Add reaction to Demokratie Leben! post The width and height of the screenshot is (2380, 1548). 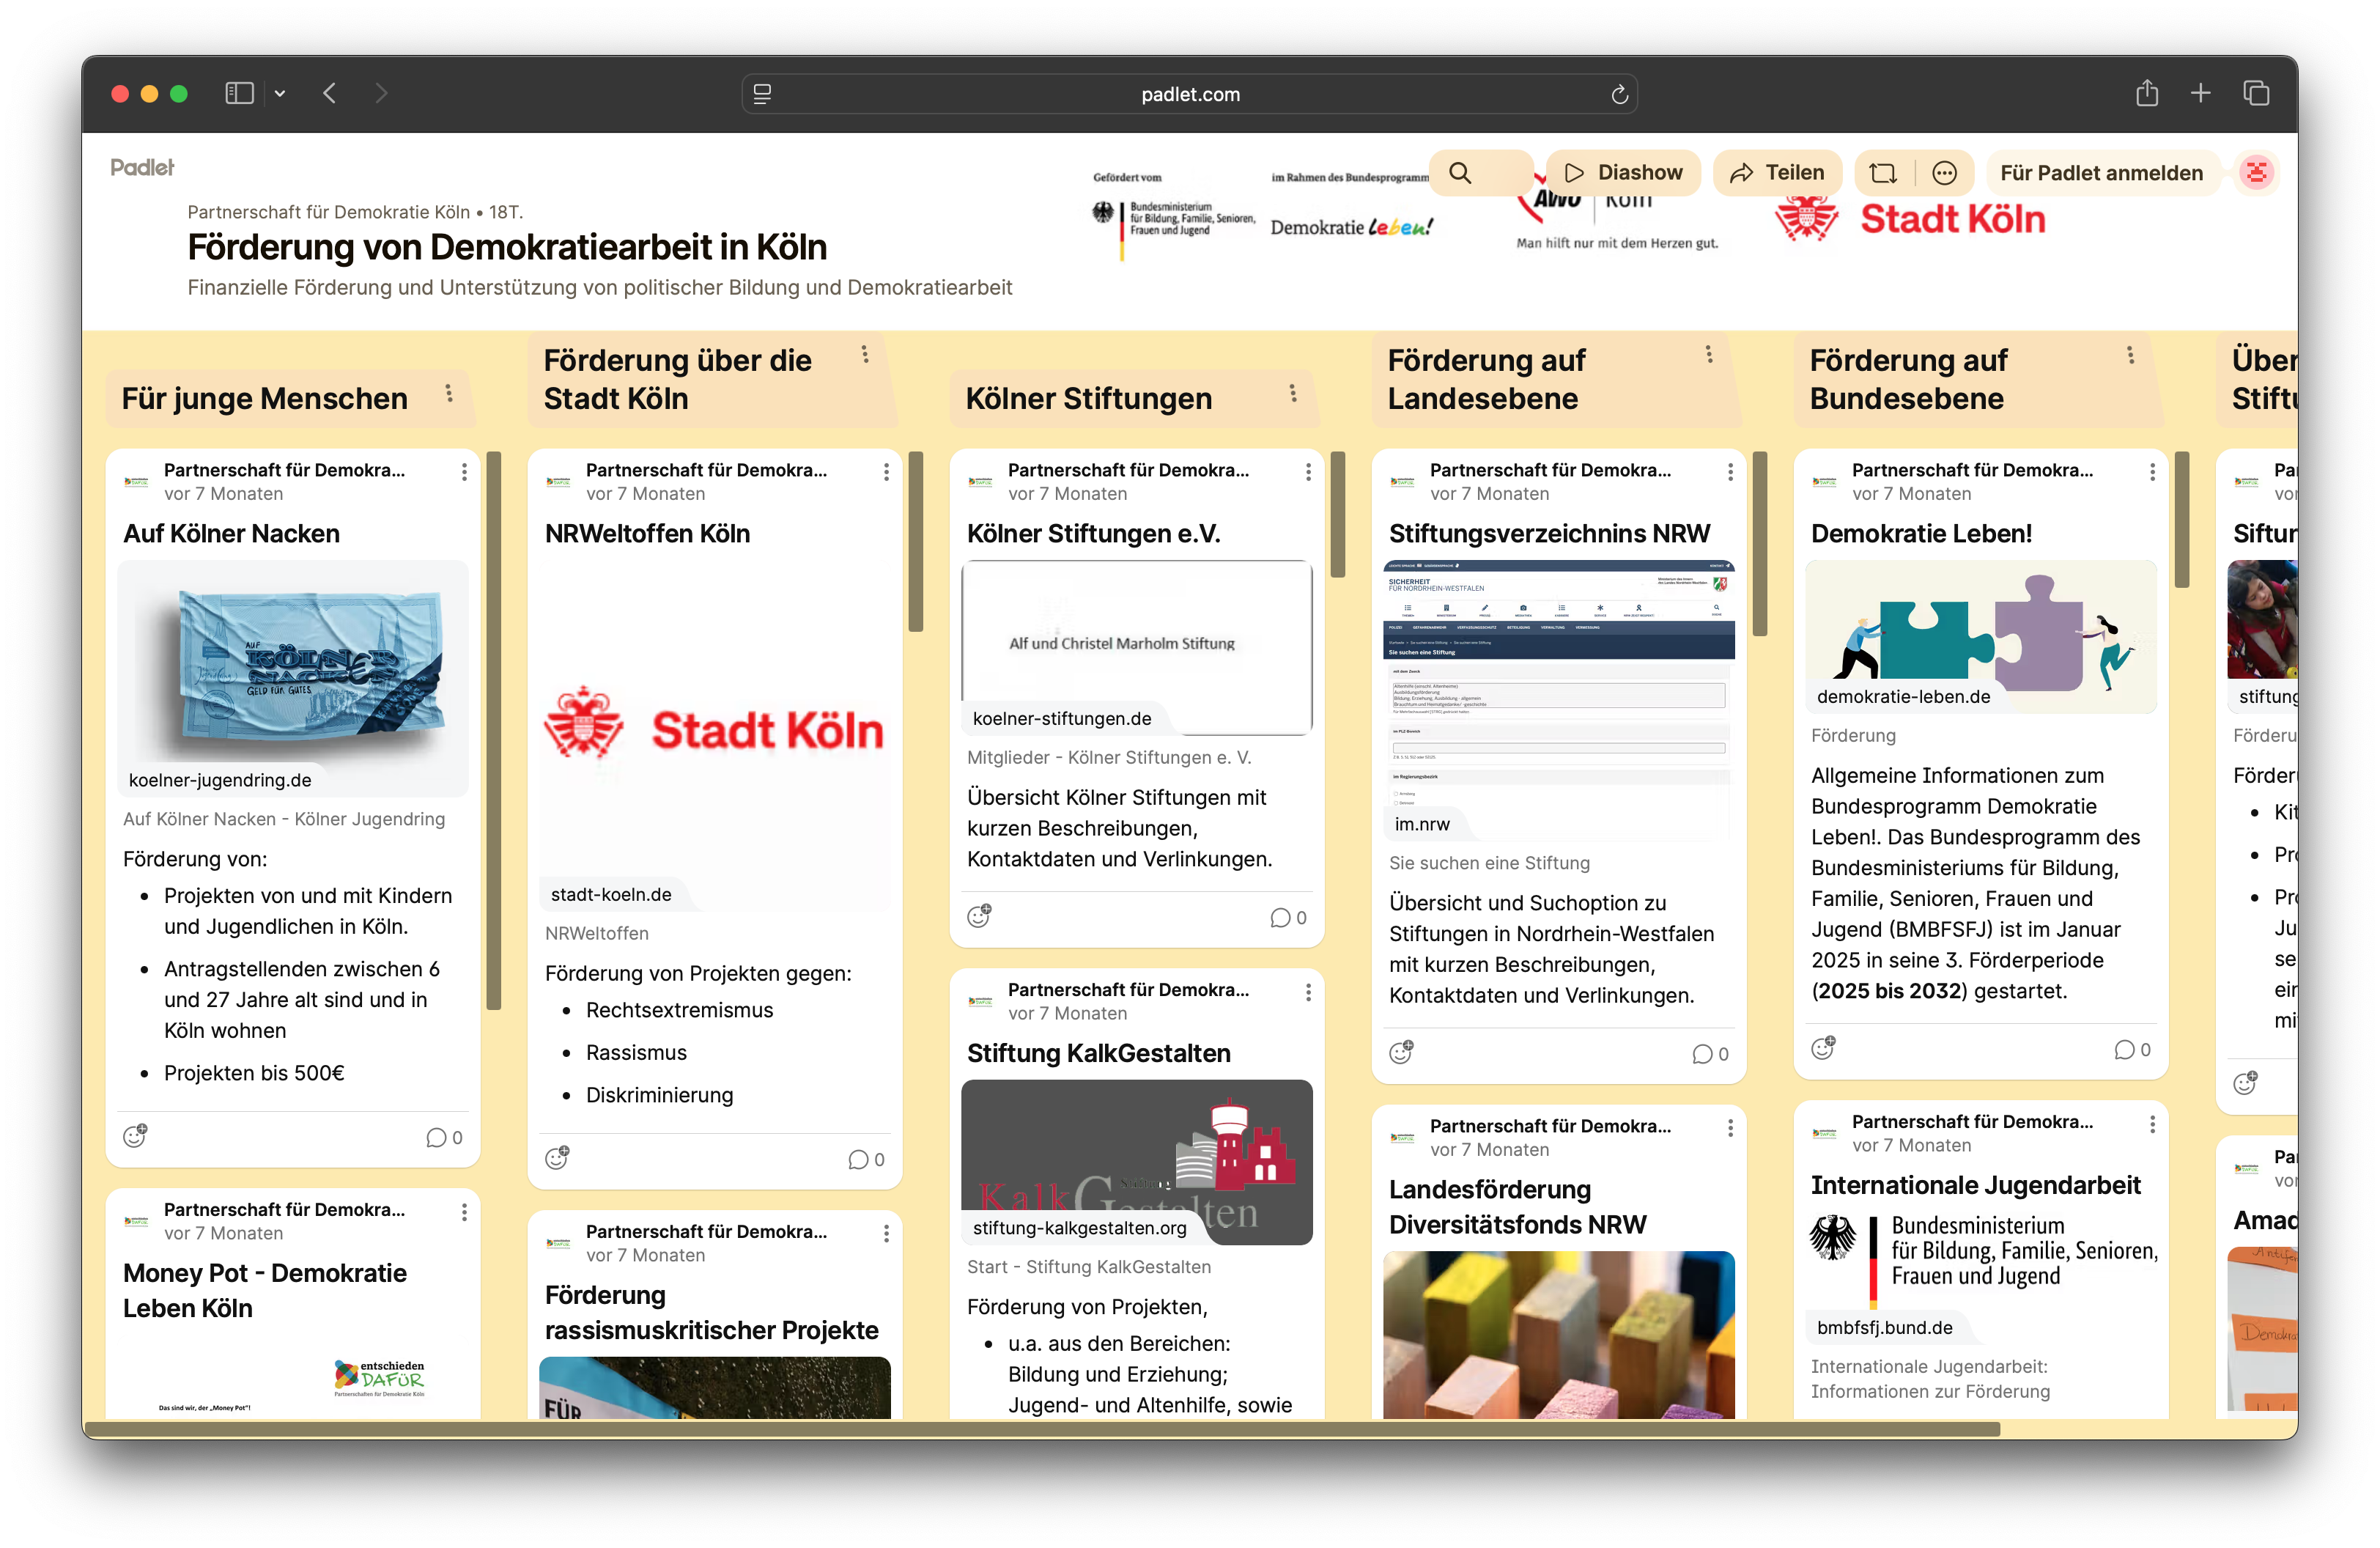point(1823,1048)
